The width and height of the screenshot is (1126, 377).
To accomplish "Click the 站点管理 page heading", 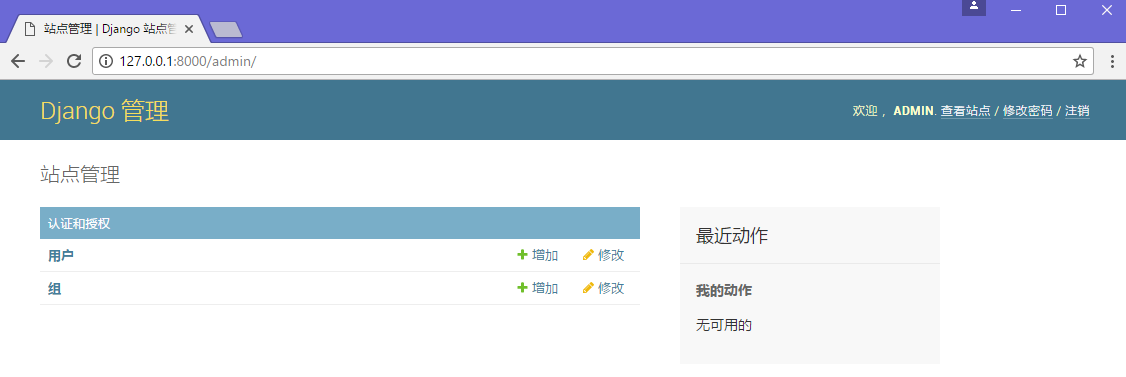I will 80,174.
